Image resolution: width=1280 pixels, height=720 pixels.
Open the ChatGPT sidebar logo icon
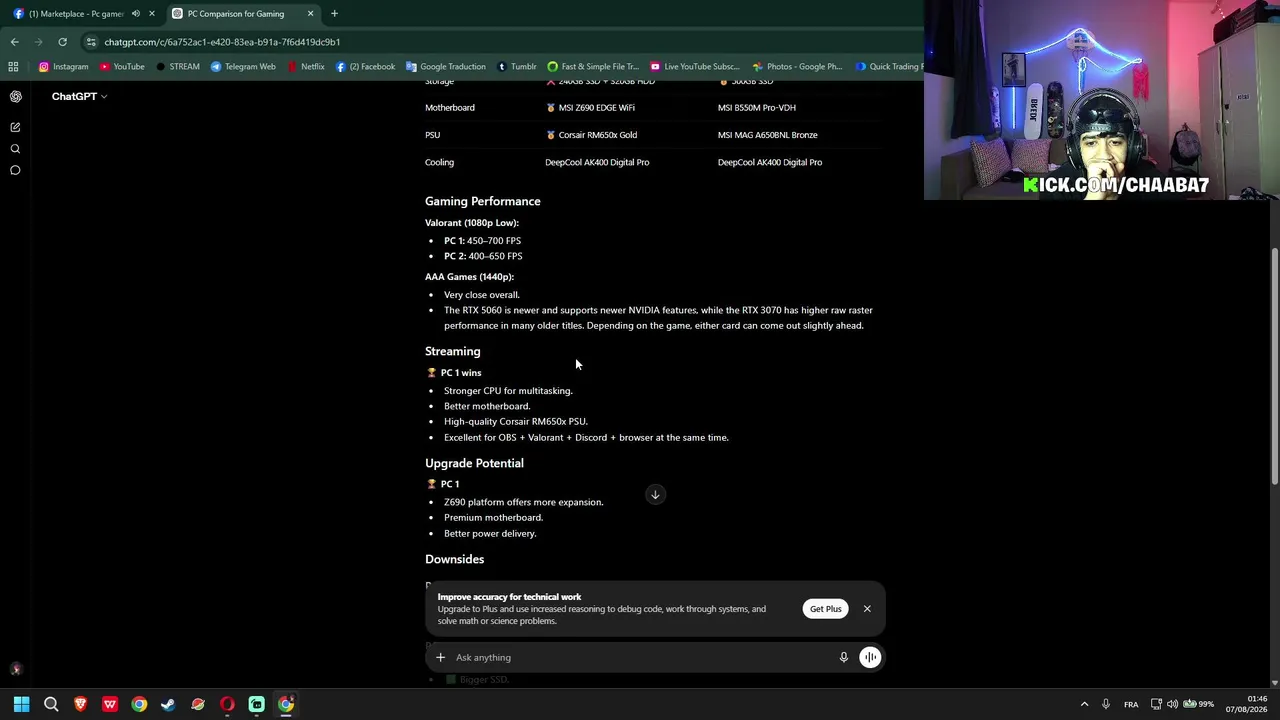point(15,96)
